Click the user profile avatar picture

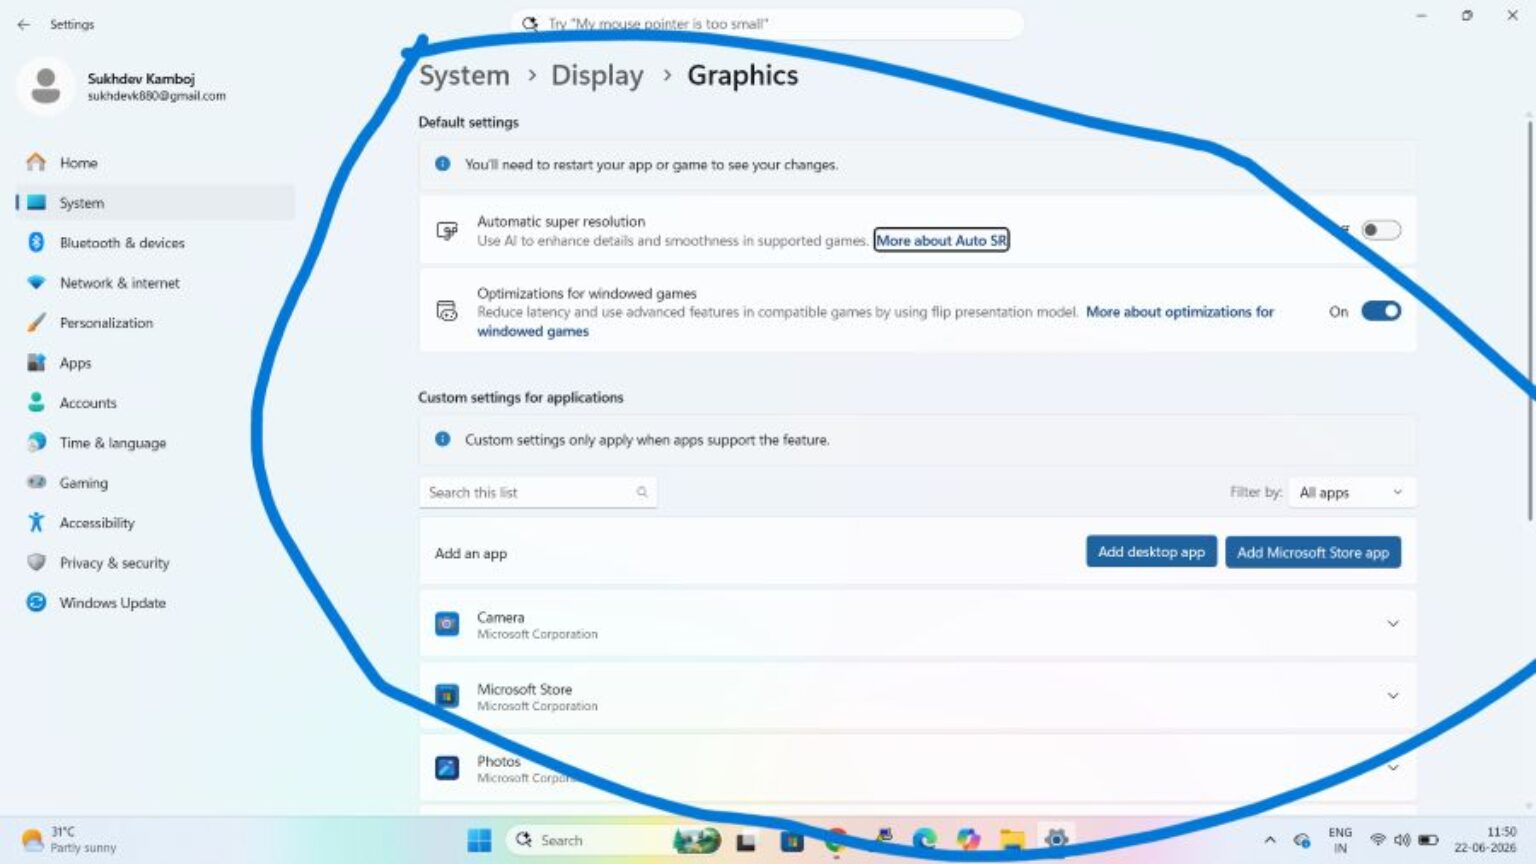(46, 86)
